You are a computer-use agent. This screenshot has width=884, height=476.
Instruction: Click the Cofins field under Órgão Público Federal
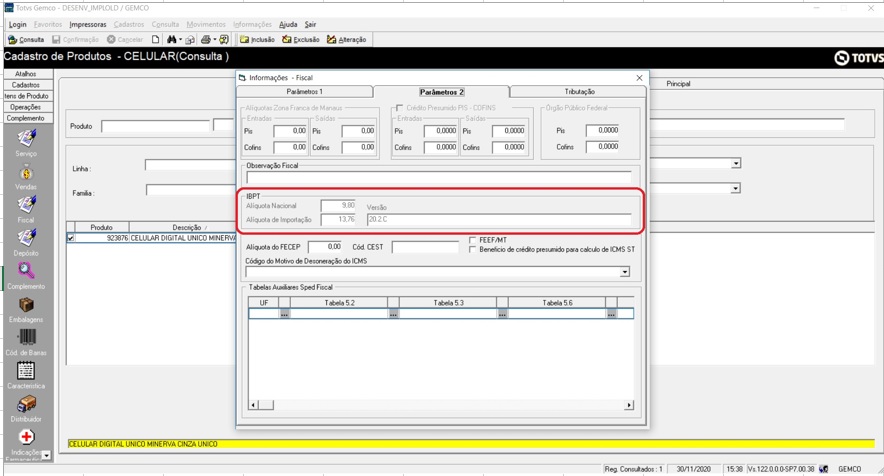pyautogui.click(x=603, y=147)
